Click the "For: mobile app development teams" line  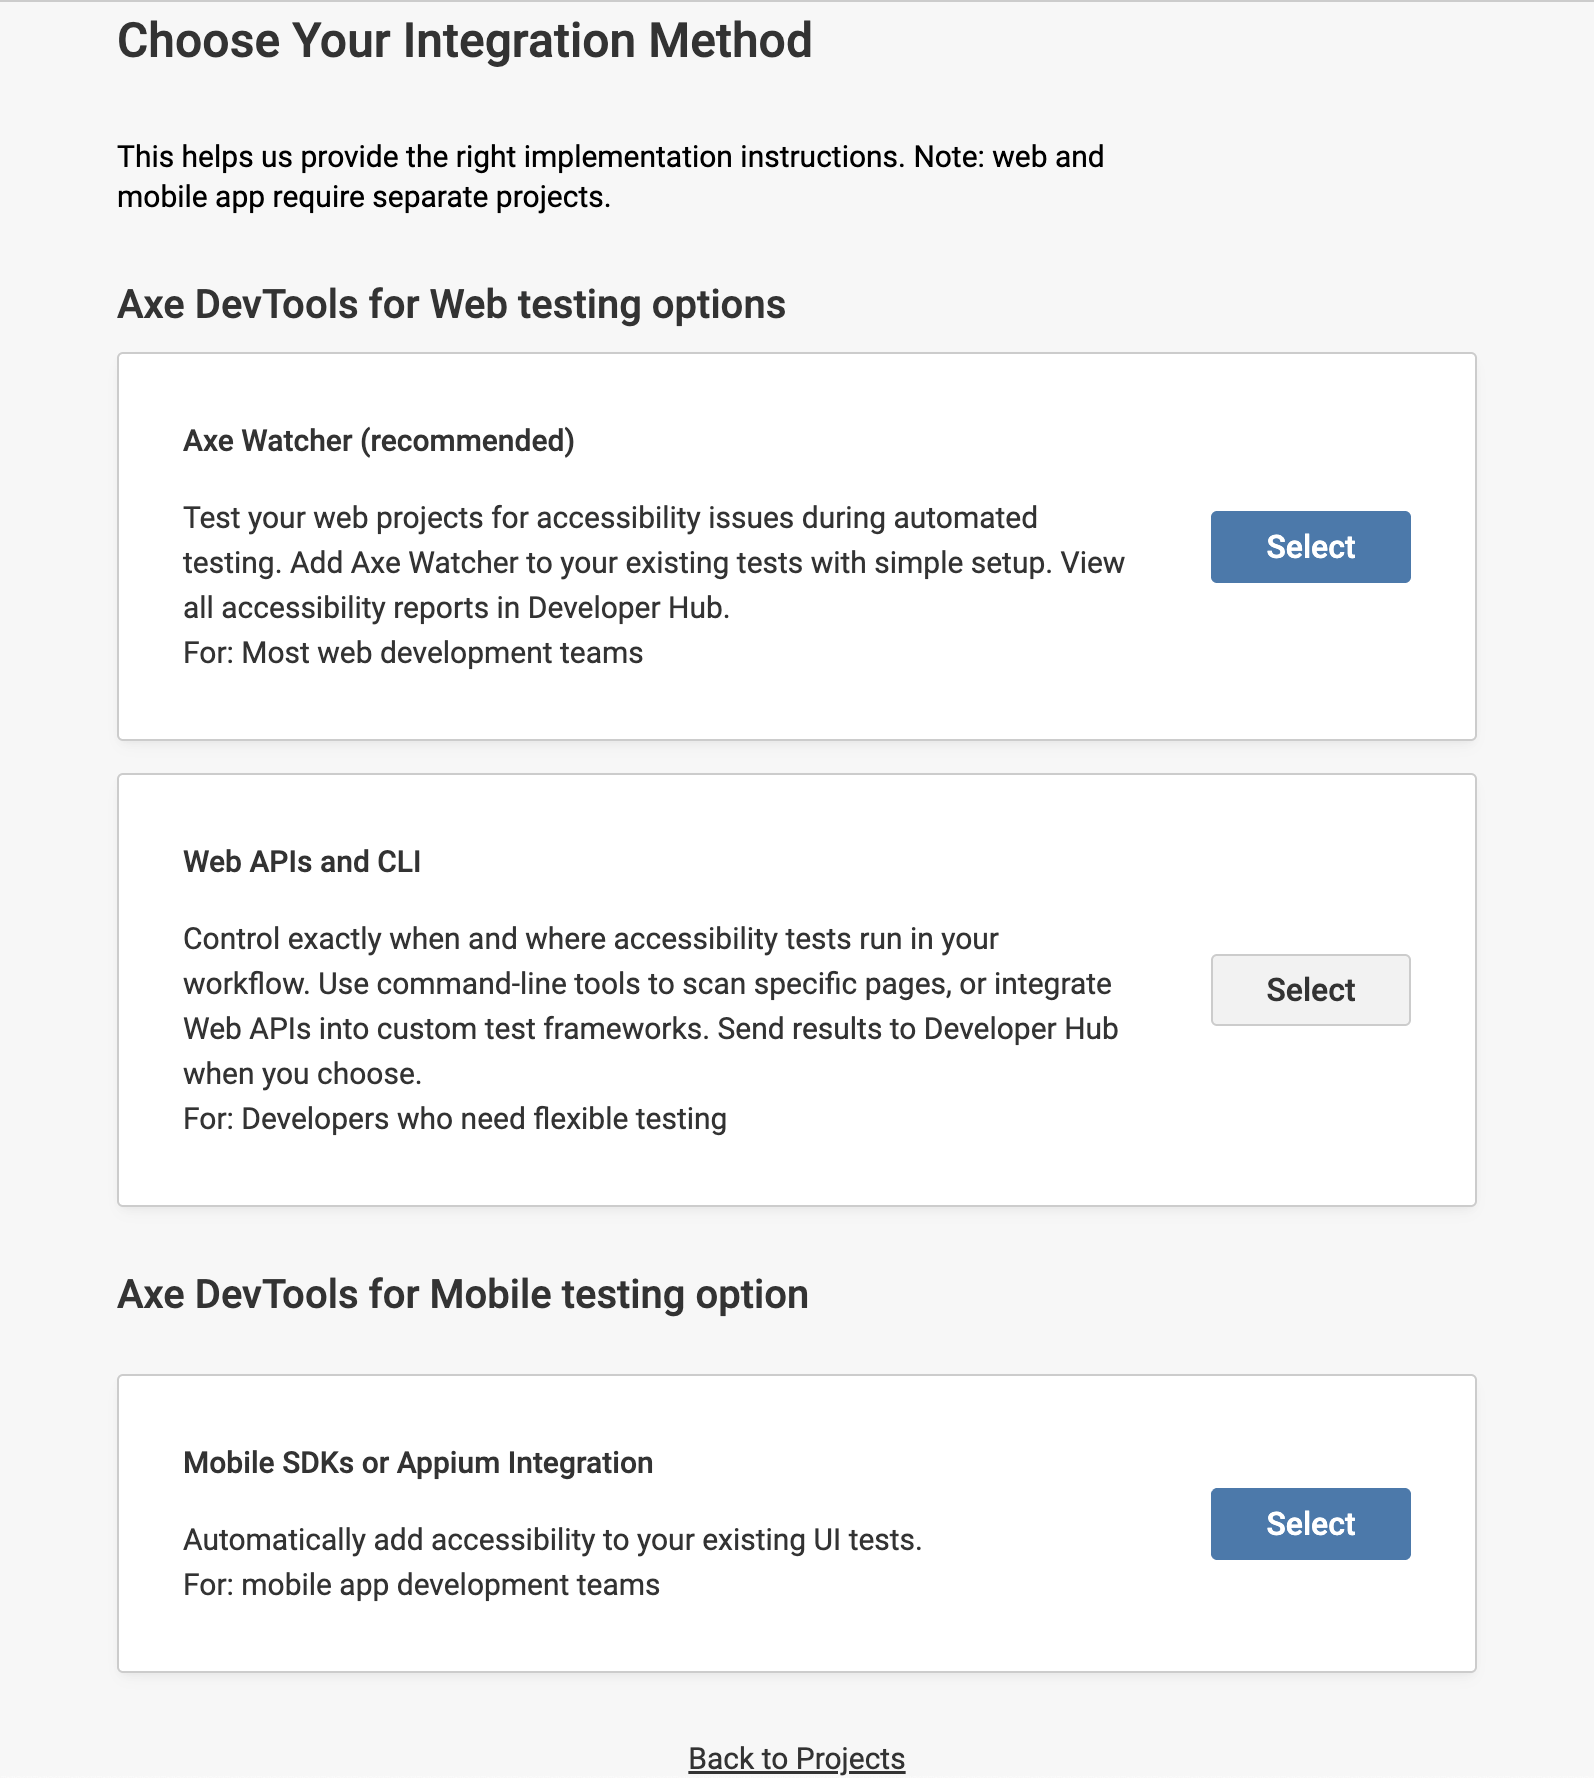pyautogui.click(x=421, y=1585)
